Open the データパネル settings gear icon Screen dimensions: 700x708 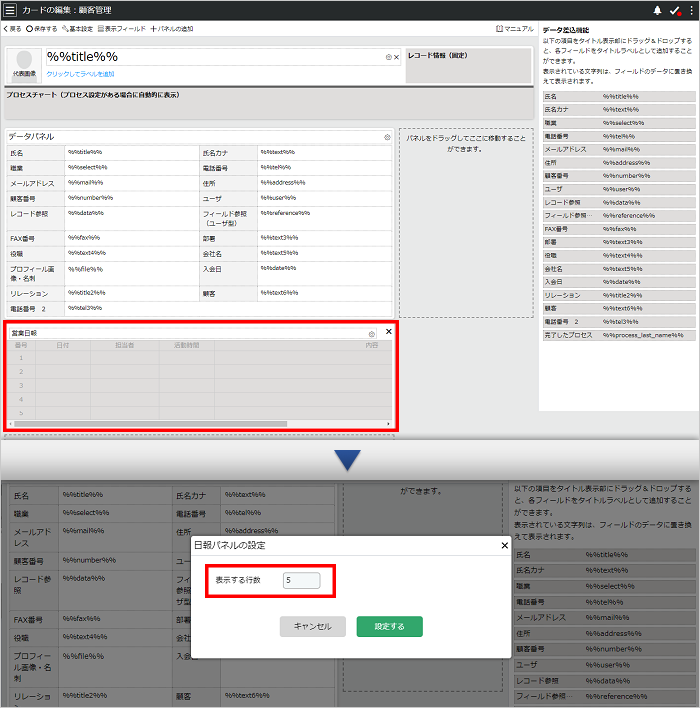[x=387, y=137]
